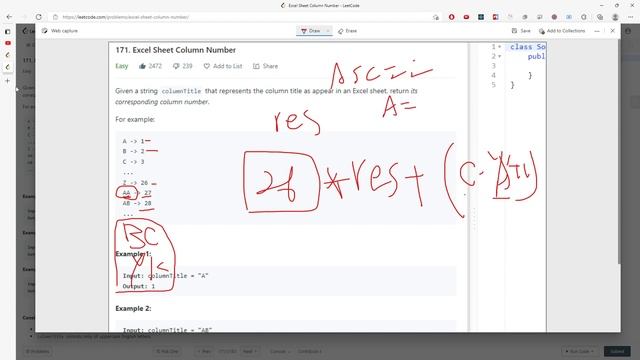This screenshot has height=360, width=640.
Task: Click the browser Forward arrow
Action: click(24, 17)
